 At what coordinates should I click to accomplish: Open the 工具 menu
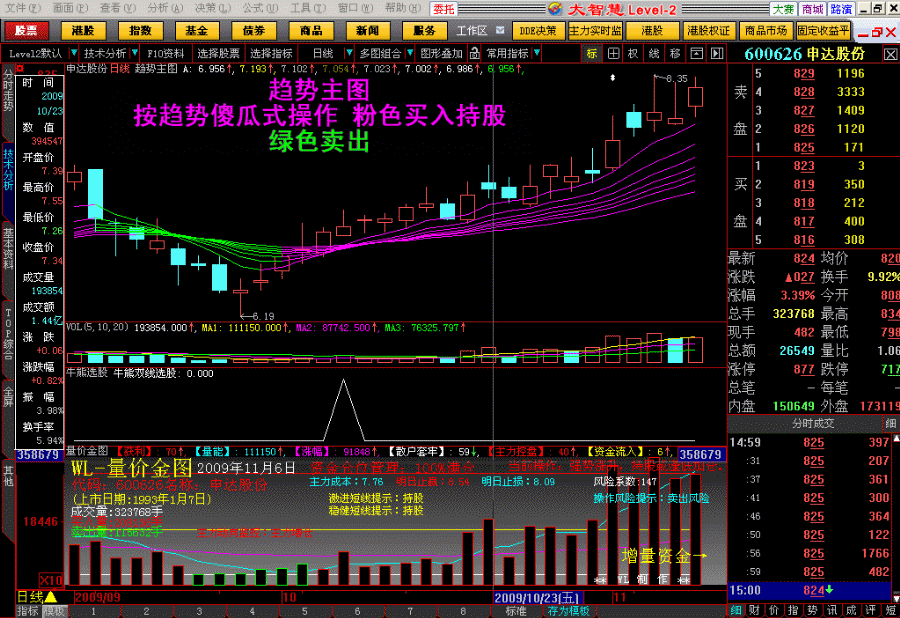pos(307,8)
